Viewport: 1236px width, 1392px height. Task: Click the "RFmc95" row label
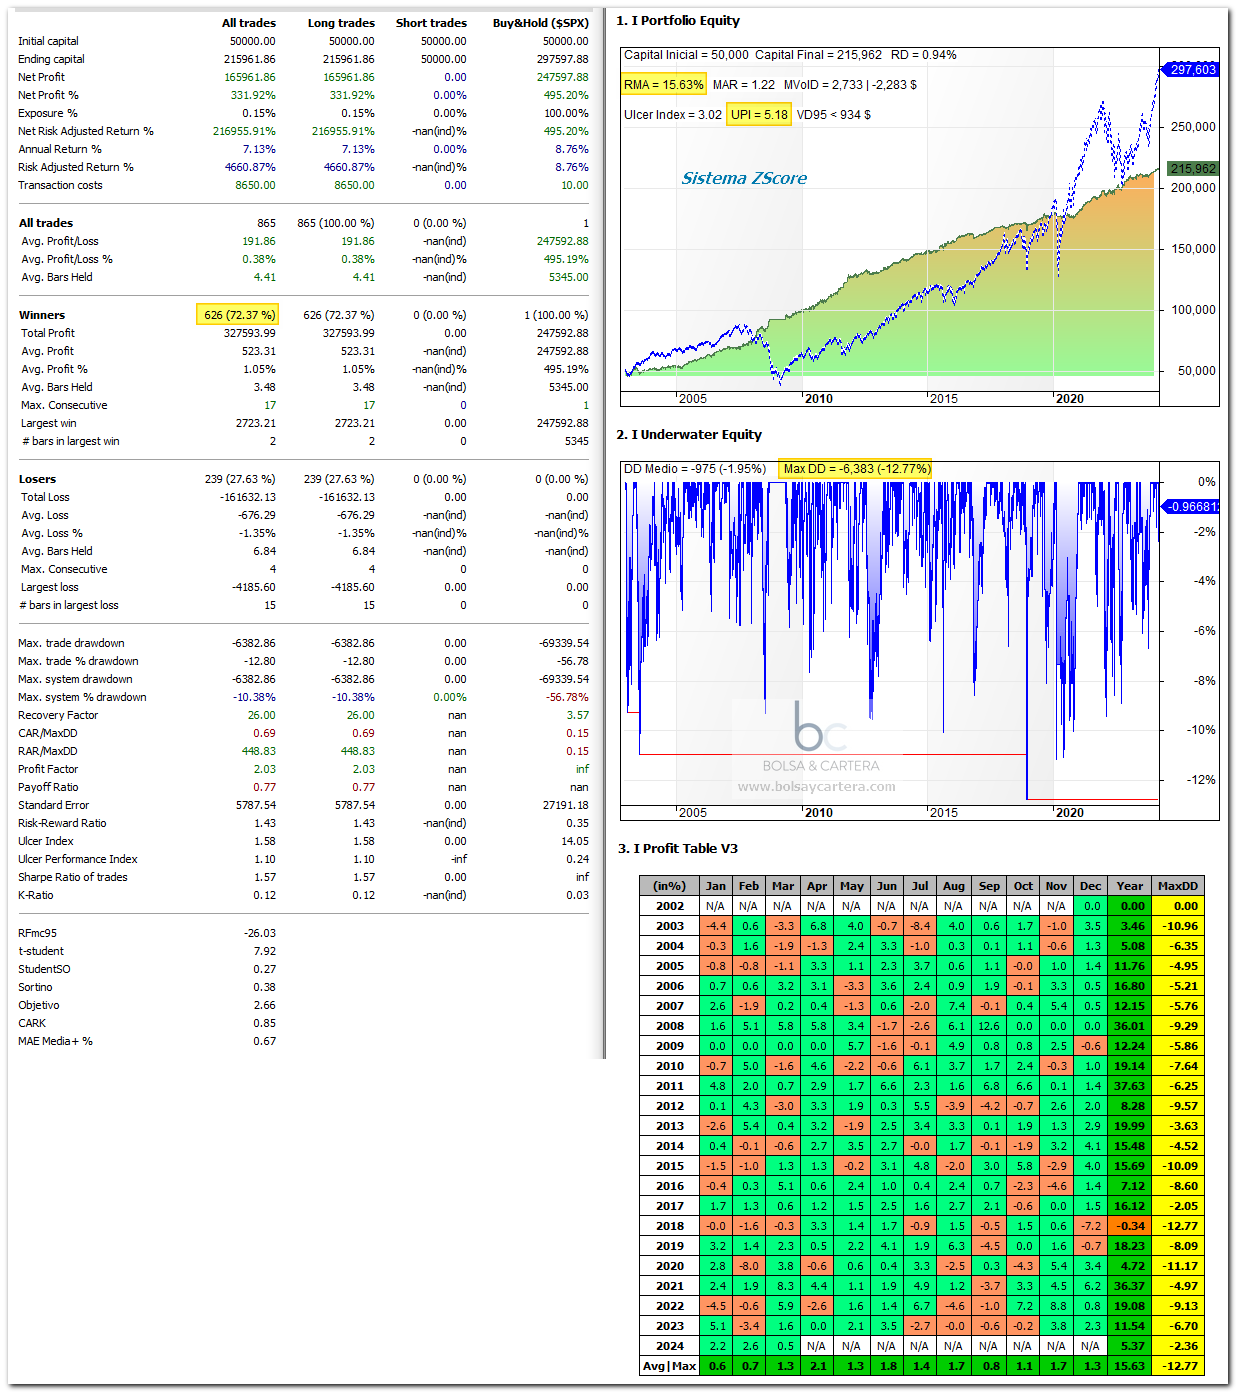pyautogui.click(x=37, y=933)
